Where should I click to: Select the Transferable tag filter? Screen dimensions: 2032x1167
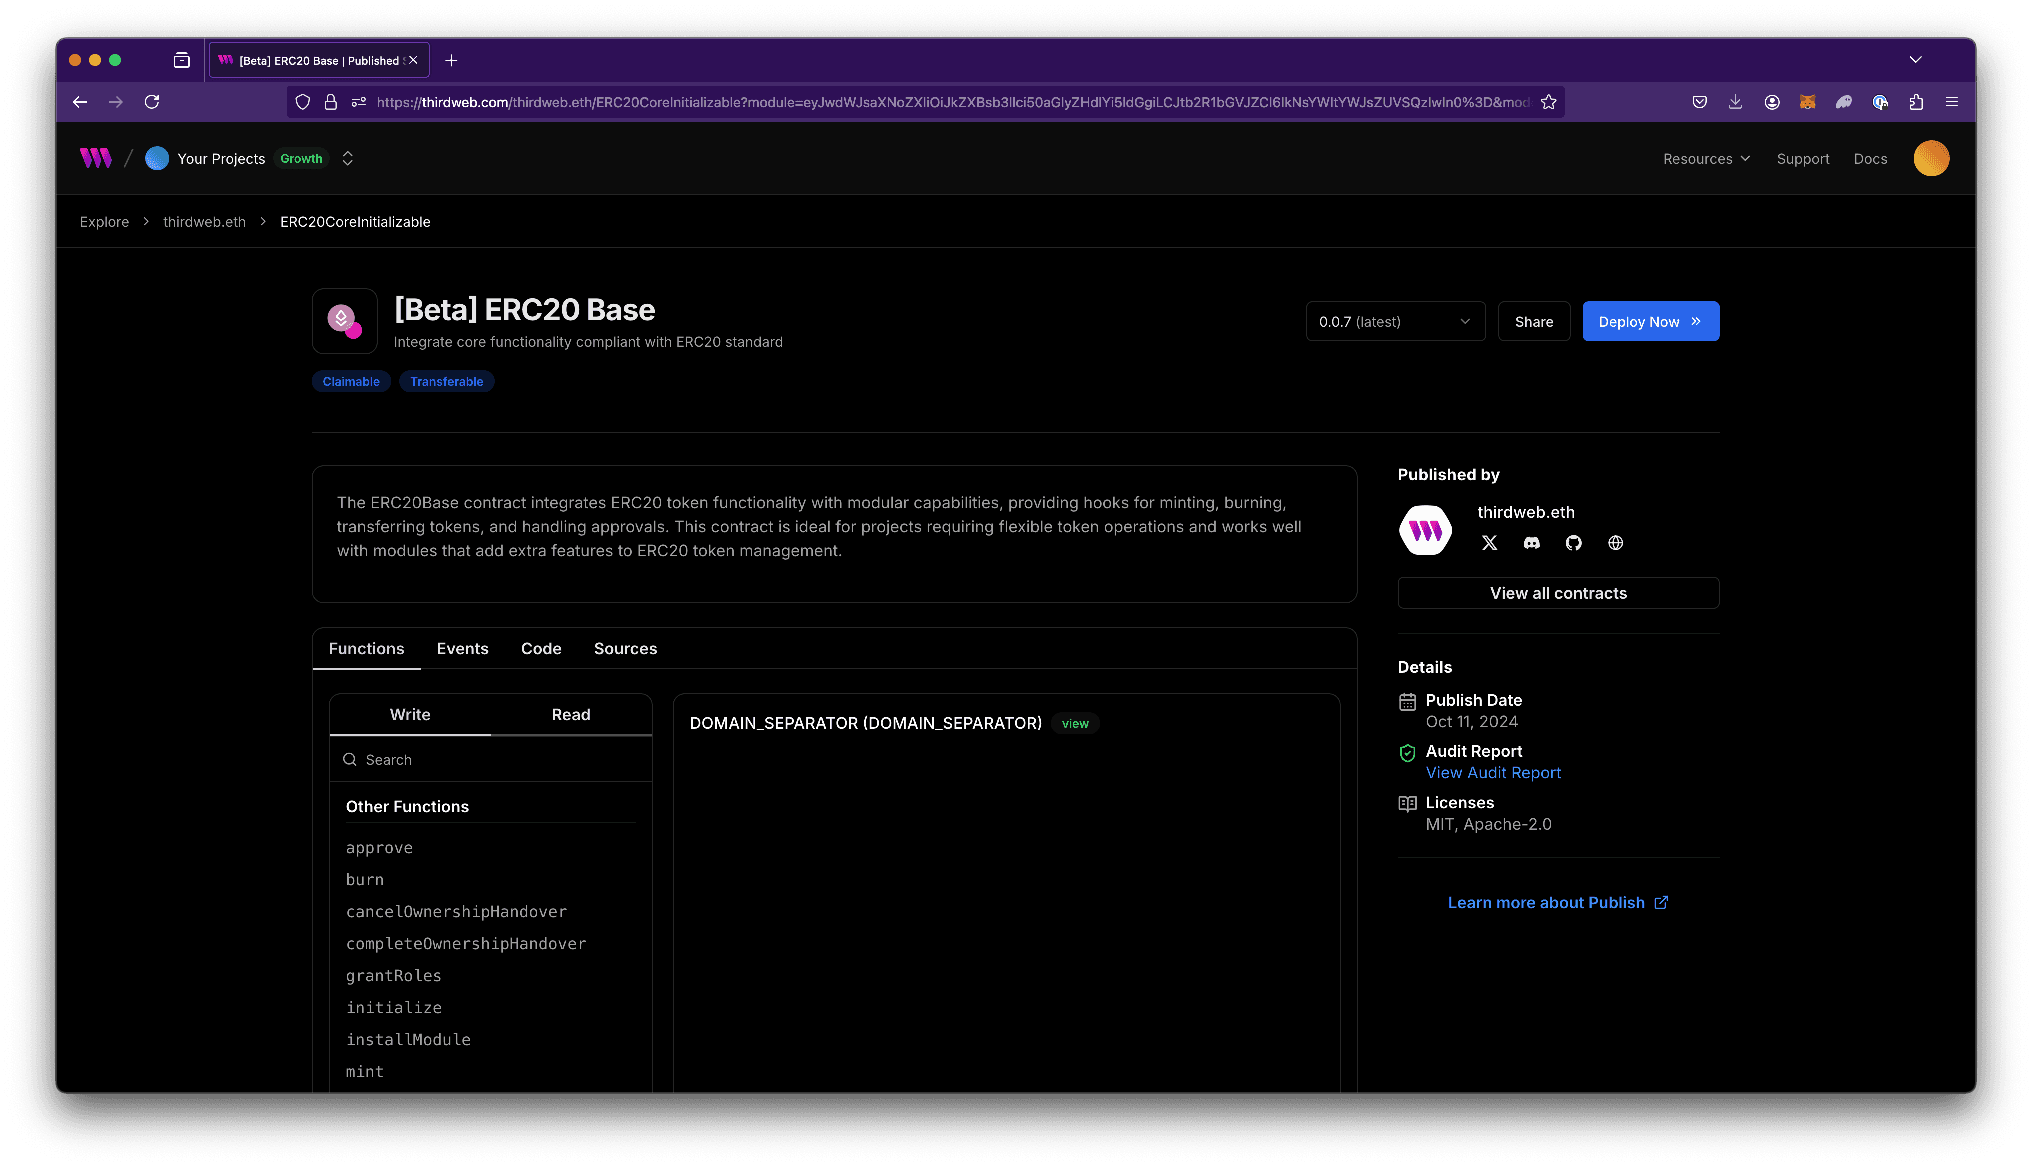coord(445,381)
